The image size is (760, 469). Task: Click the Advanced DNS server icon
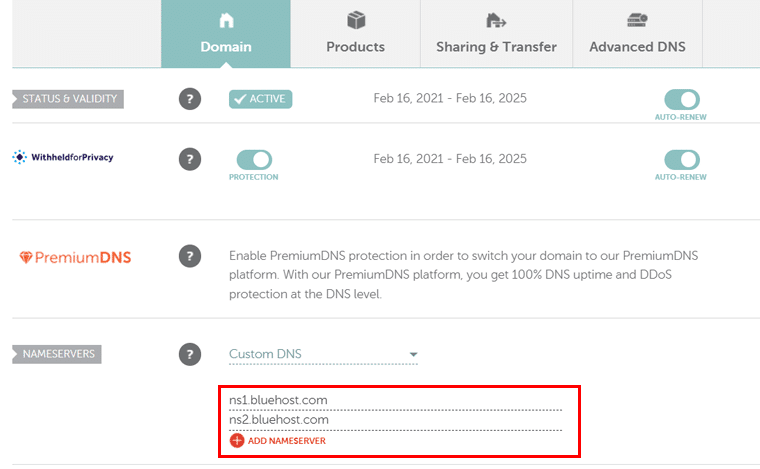637,20
